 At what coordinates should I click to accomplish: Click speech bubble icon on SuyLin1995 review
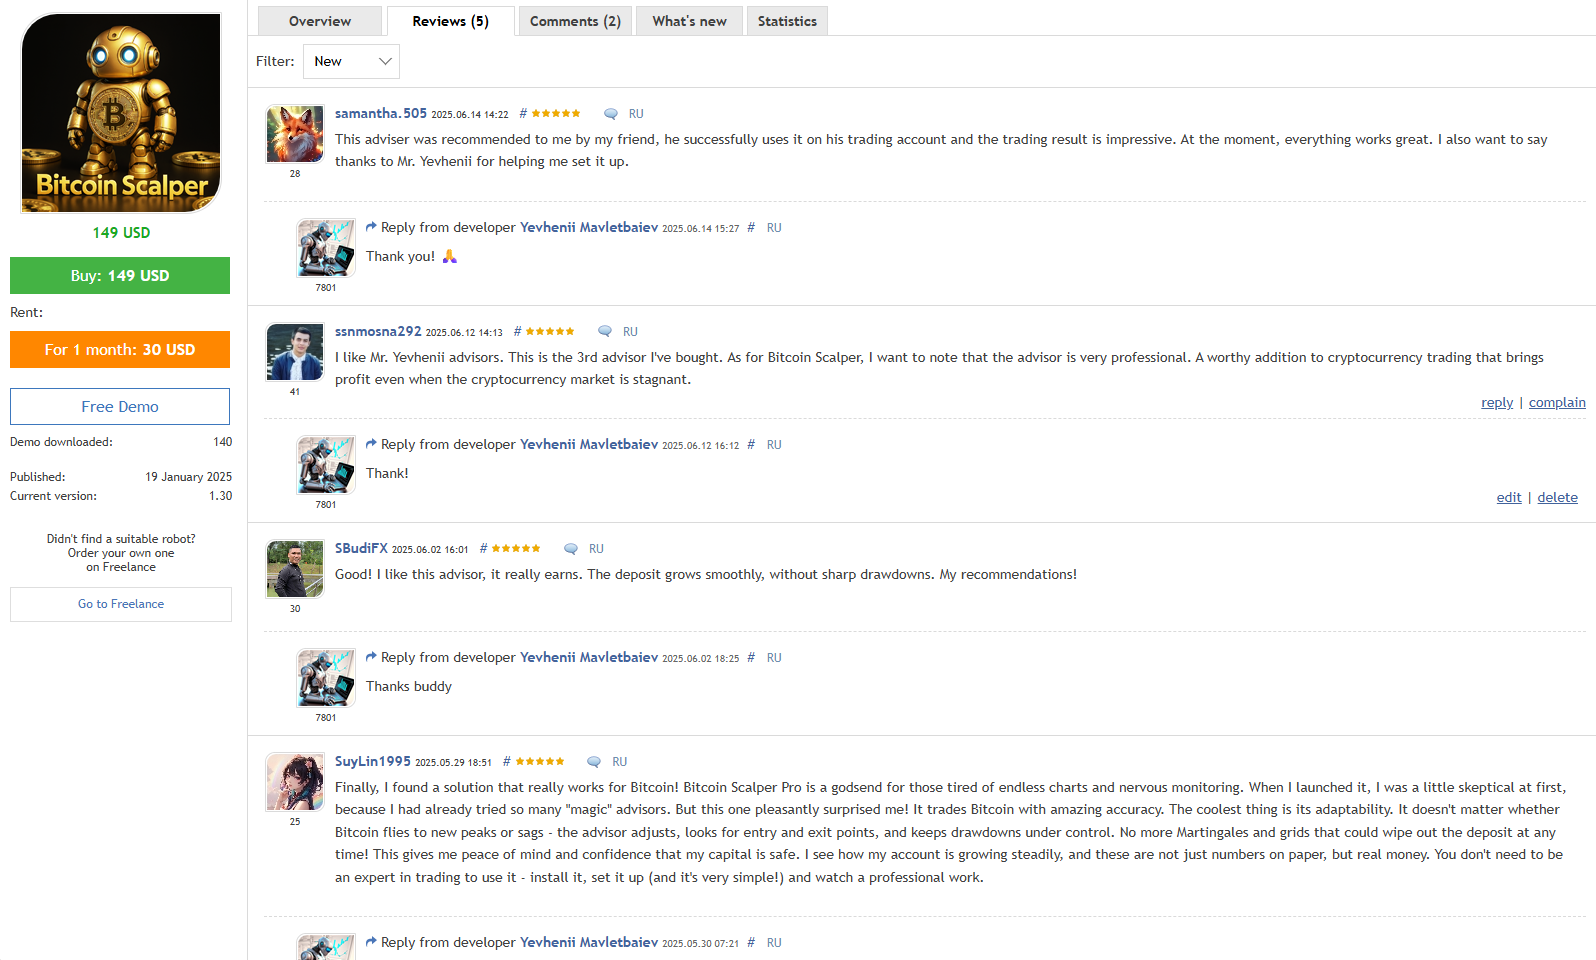coord(593,762)
